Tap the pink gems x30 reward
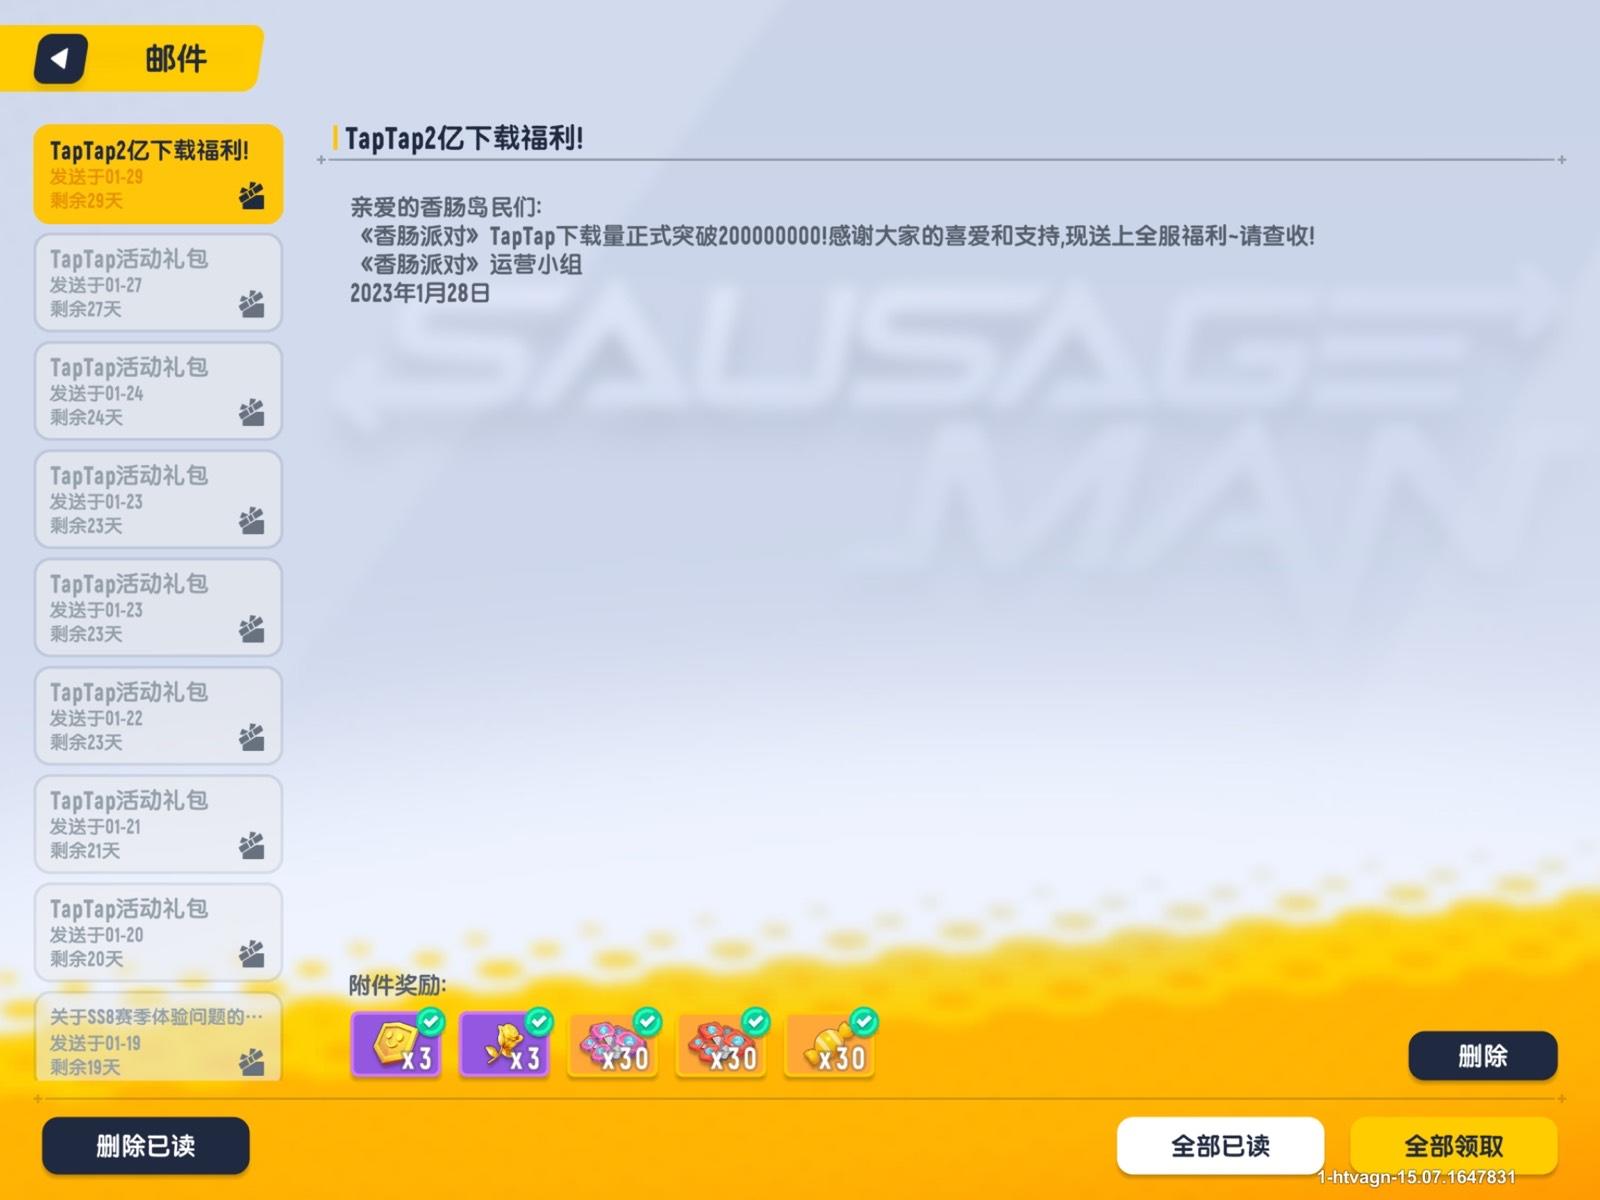Screen dimensions: 1600x1200 coord(613,1044)
